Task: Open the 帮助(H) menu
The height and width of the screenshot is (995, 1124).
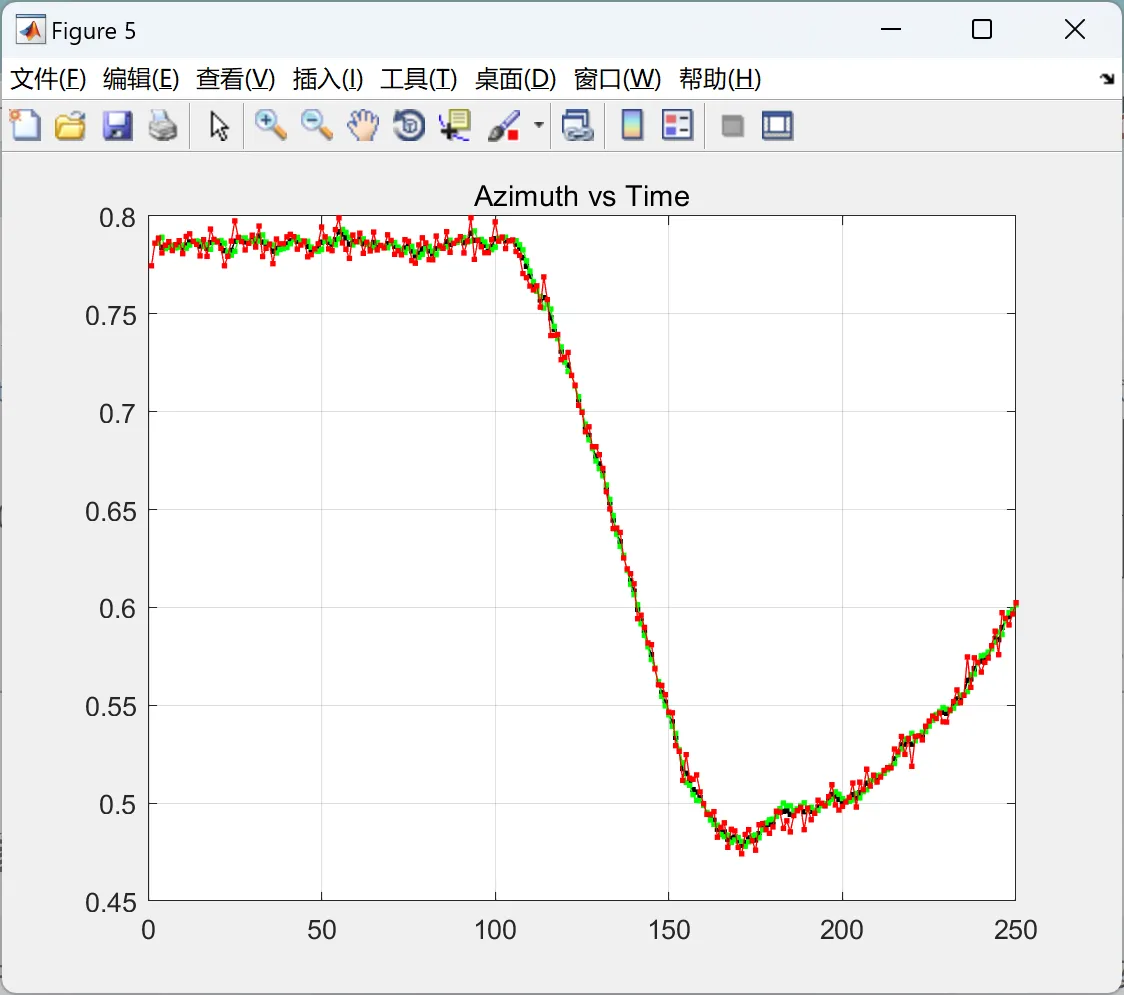Action: 720,79
